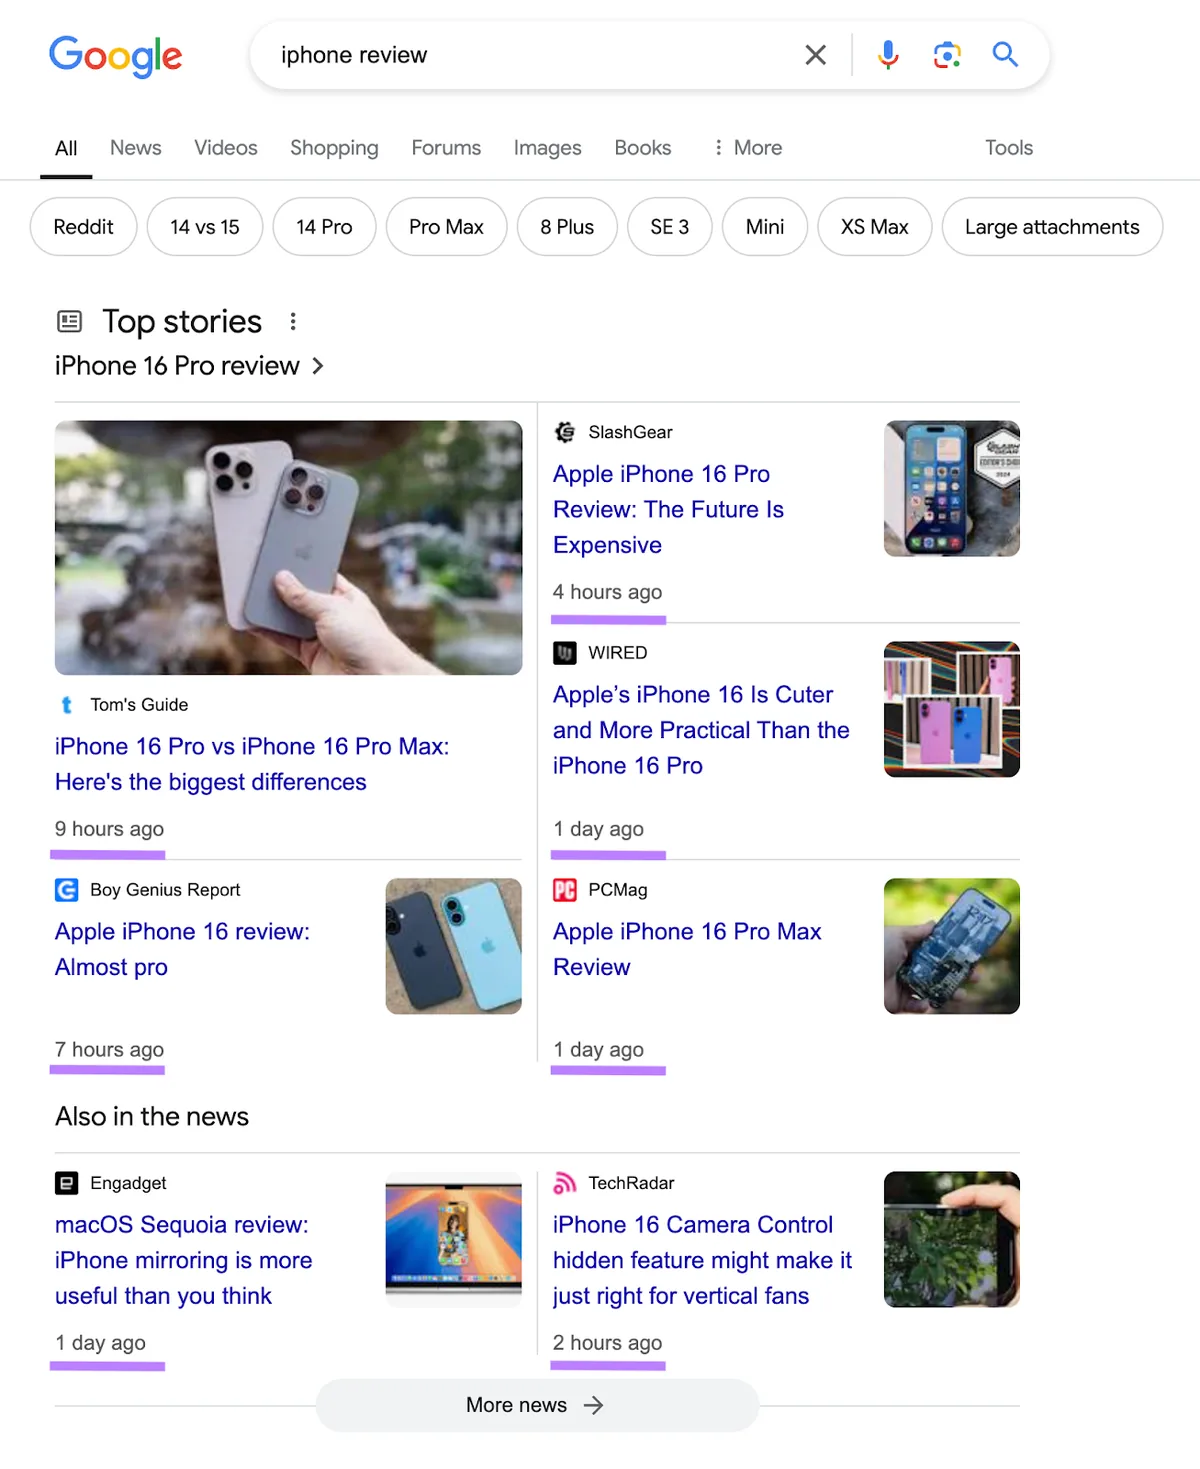Apply the Pro Max filter chip

[x=446, y=227]
